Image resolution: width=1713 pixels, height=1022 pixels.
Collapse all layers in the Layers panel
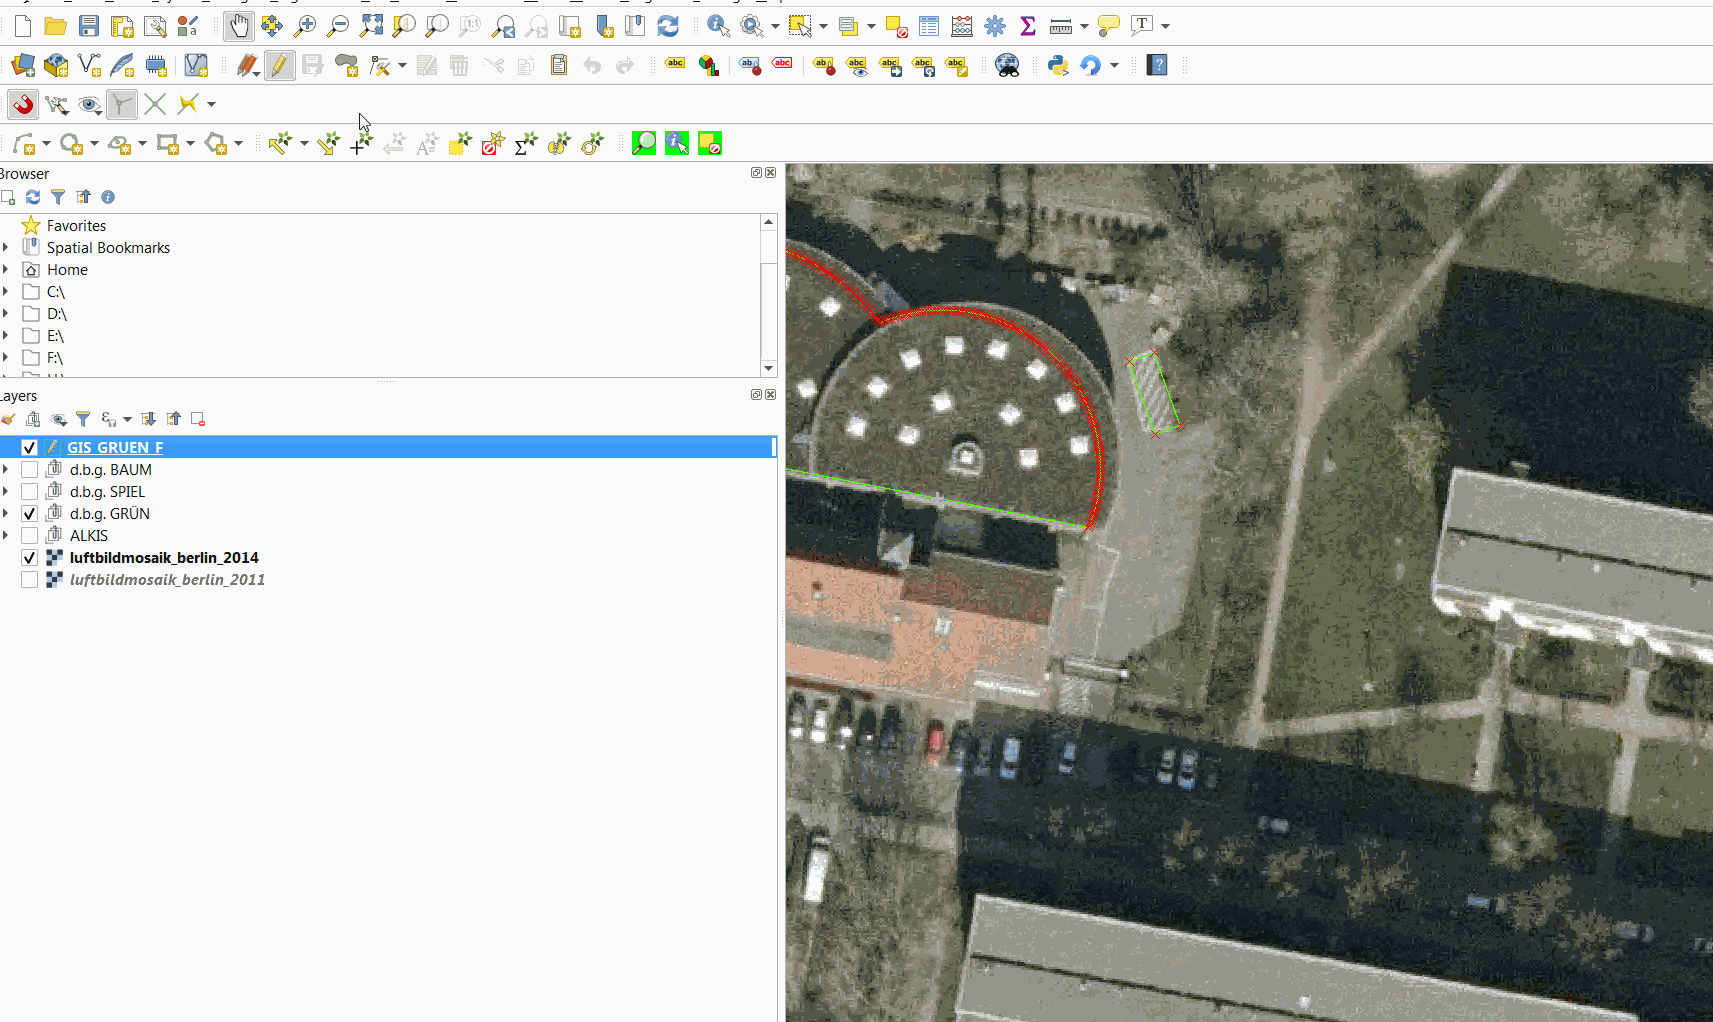(x=173, y=419)
